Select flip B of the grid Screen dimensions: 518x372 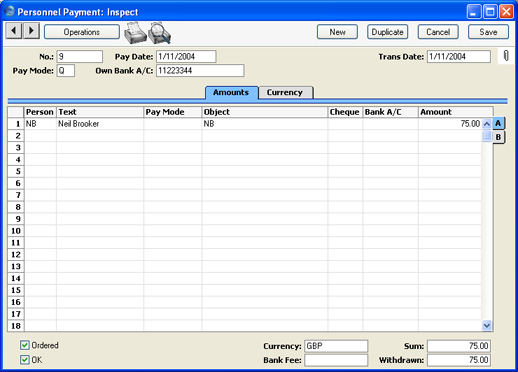[498, 137]
